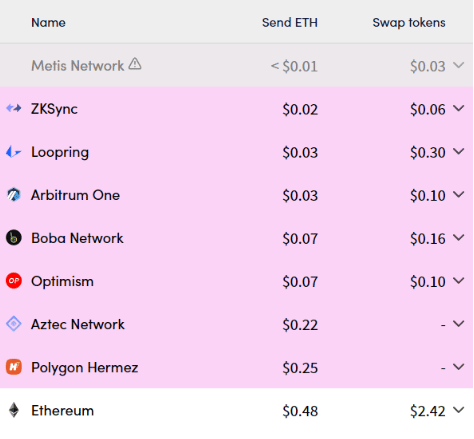Open the Arbitrum One name link
This screenshot has width=474, height=439.
(75, 195)
